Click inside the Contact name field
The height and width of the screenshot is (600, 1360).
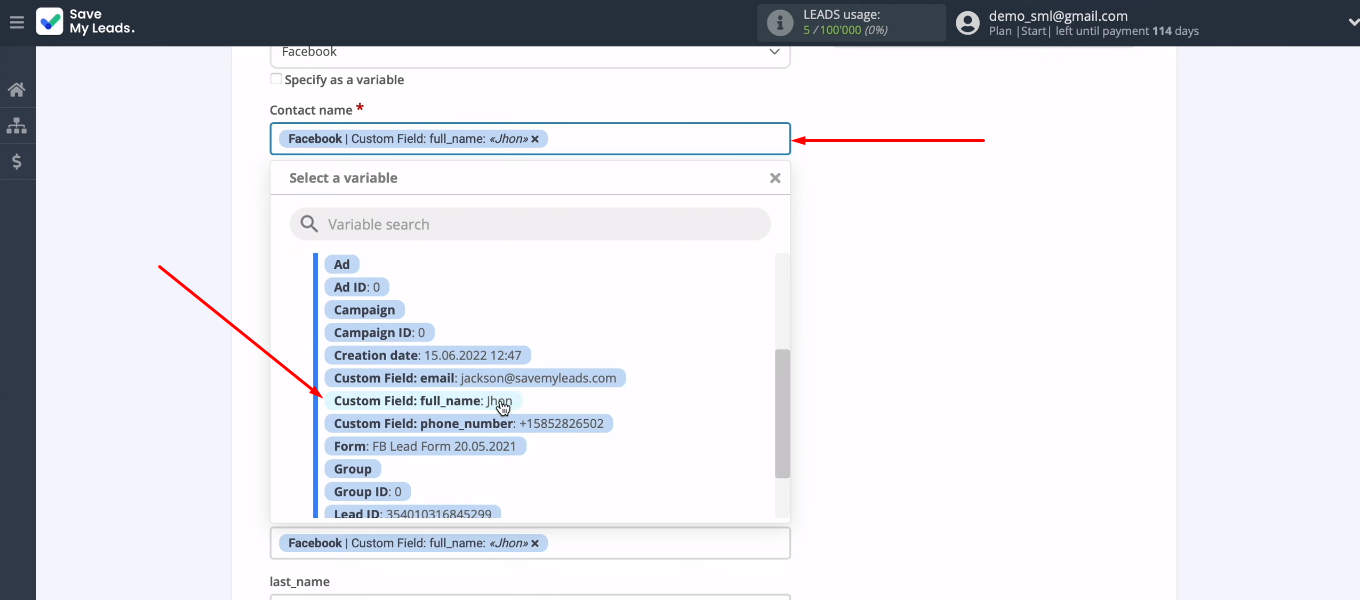point(530,139)
